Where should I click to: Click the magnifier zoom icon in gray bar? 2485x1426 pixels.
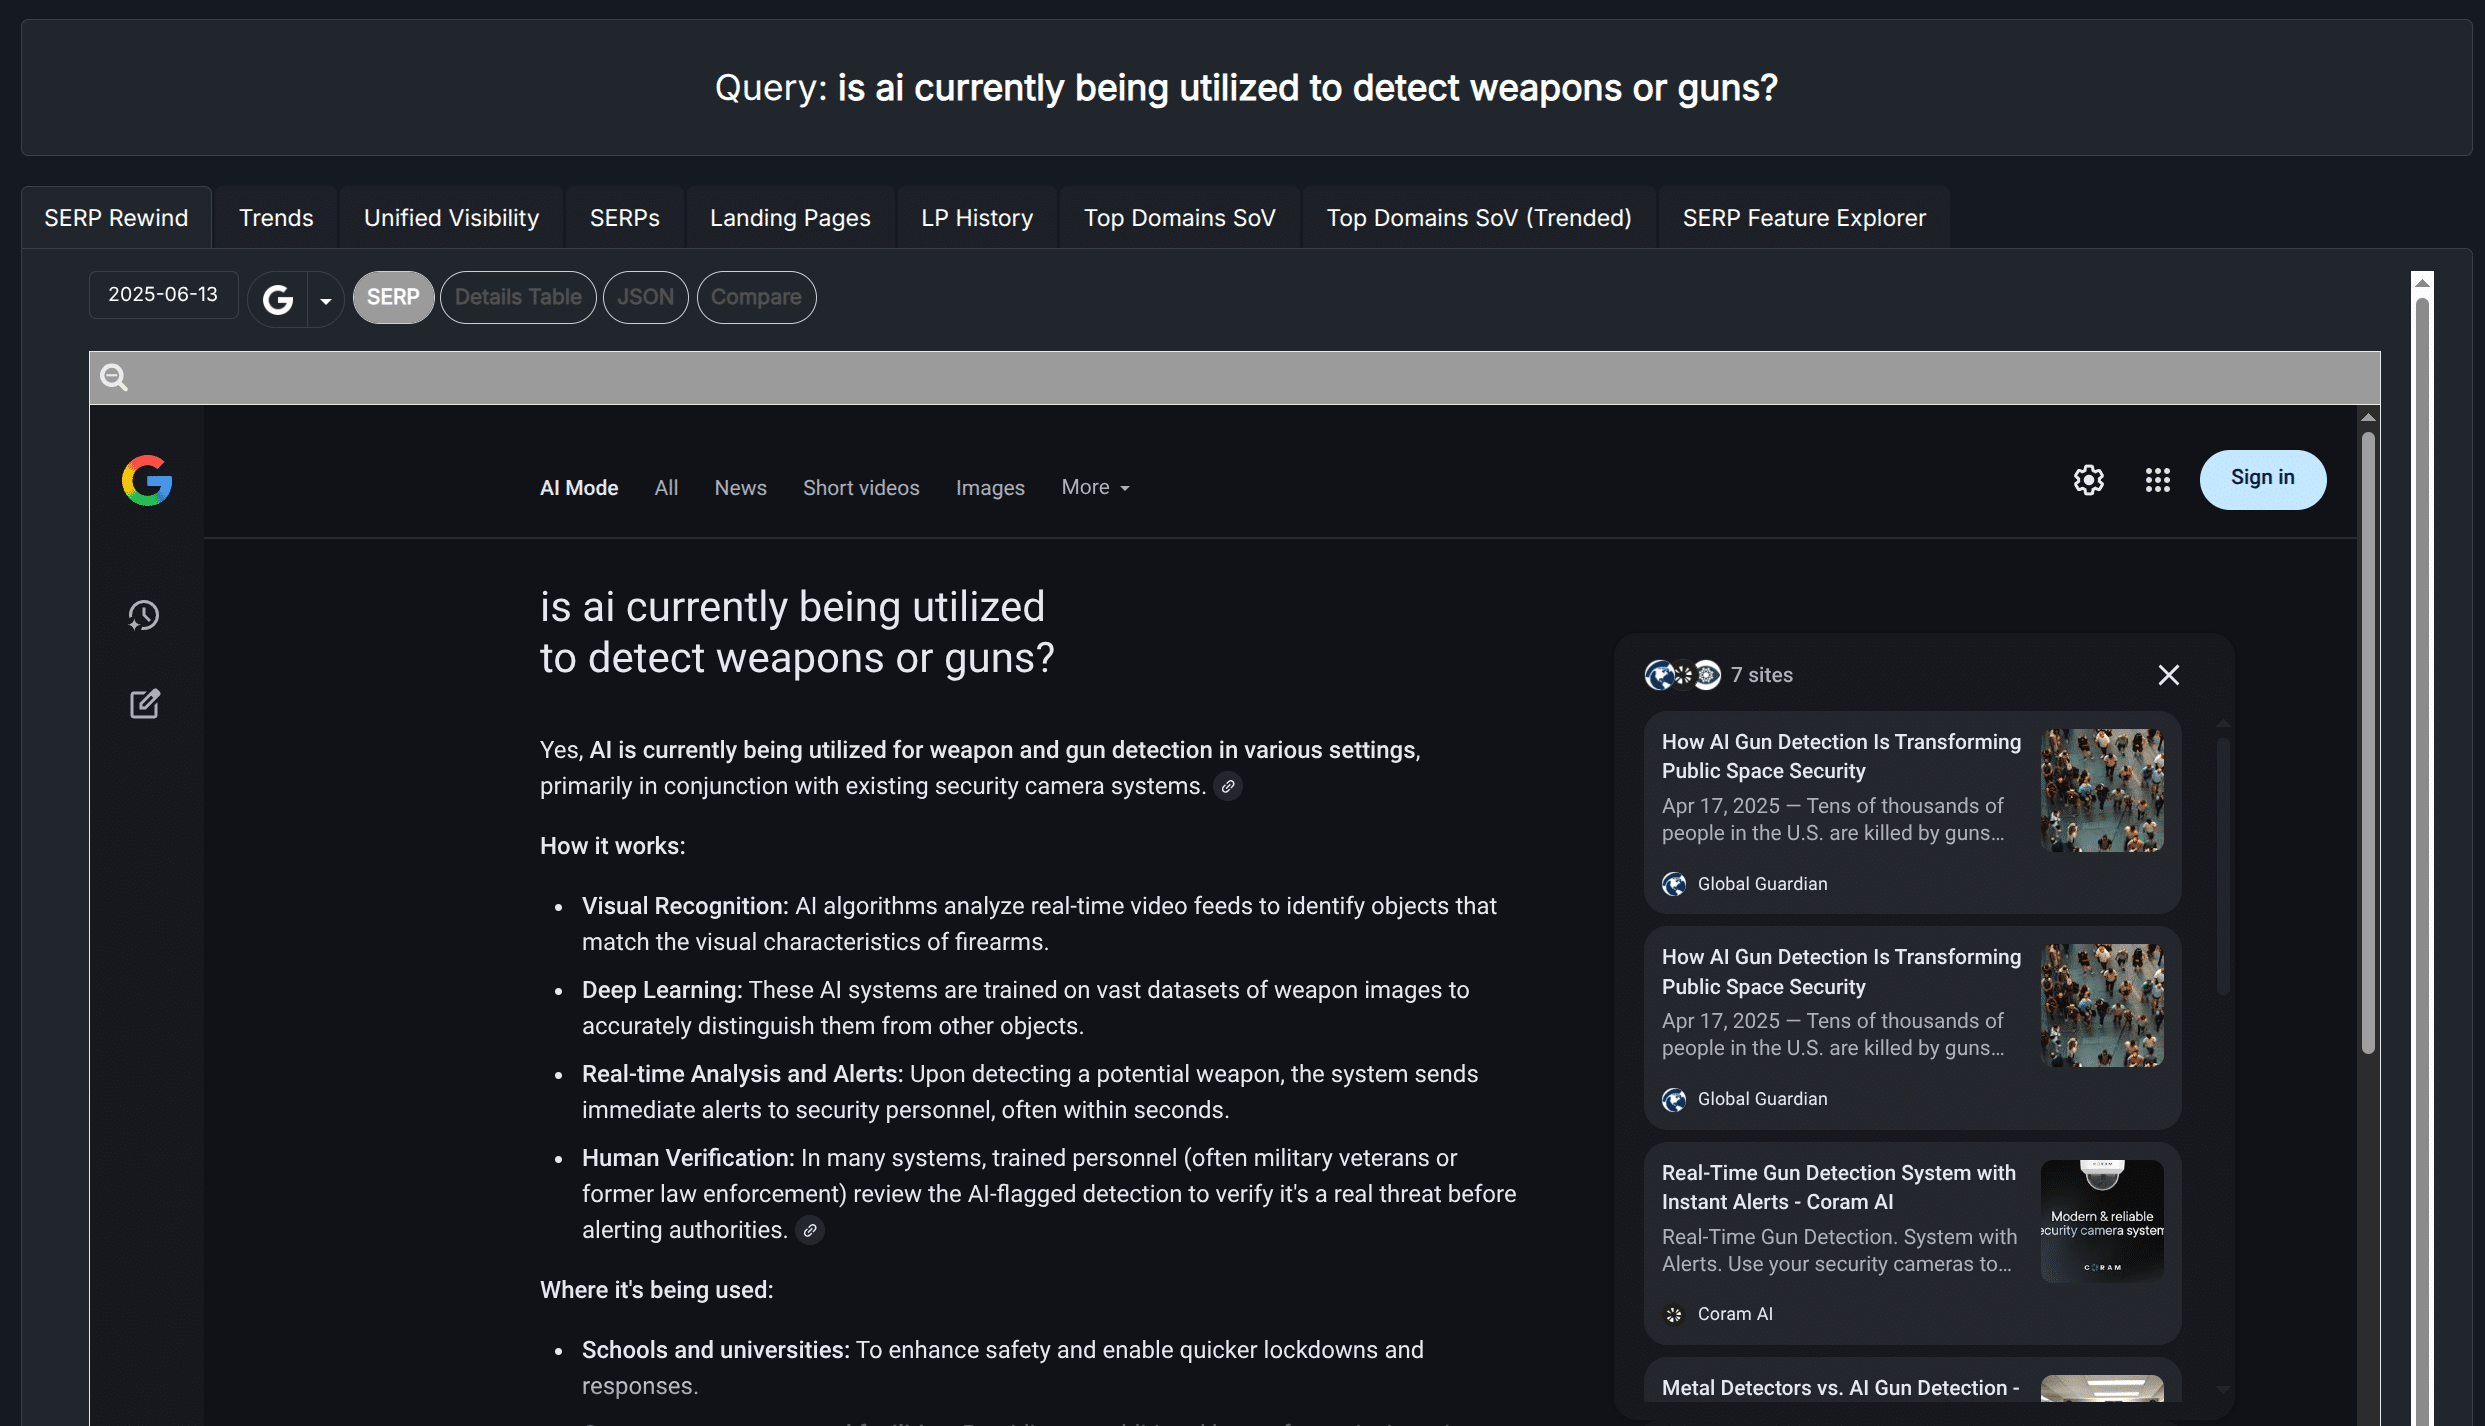tap(114, 378)
